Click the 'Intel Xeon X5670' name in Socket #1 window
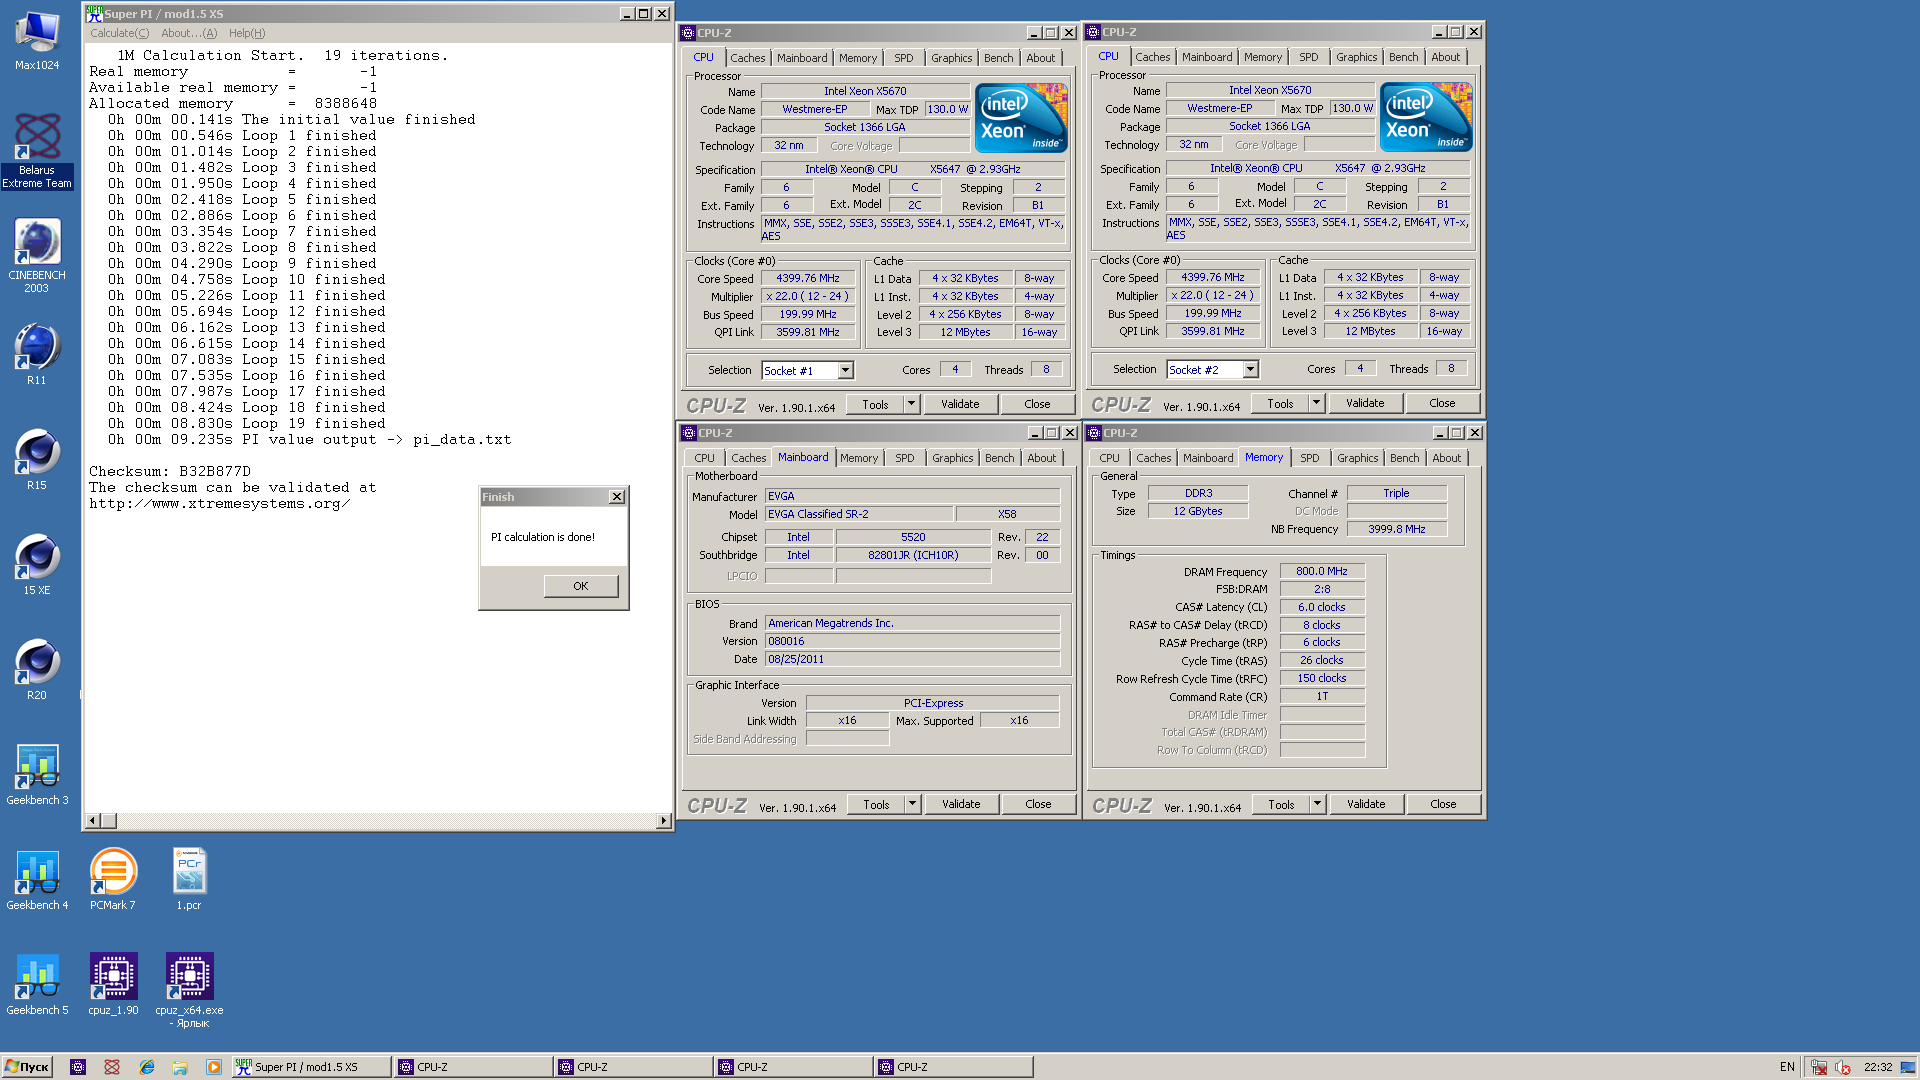This screenshot has width=1920, height=1080. [x=865, y=91]
